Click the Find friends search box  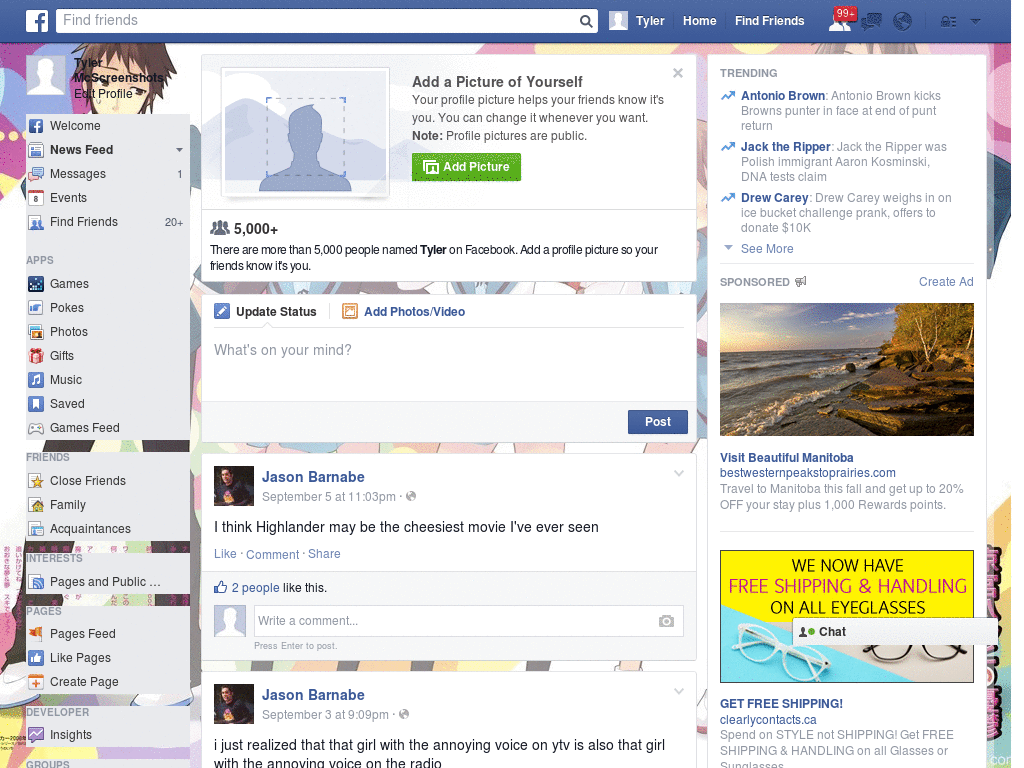coord(318,20)
